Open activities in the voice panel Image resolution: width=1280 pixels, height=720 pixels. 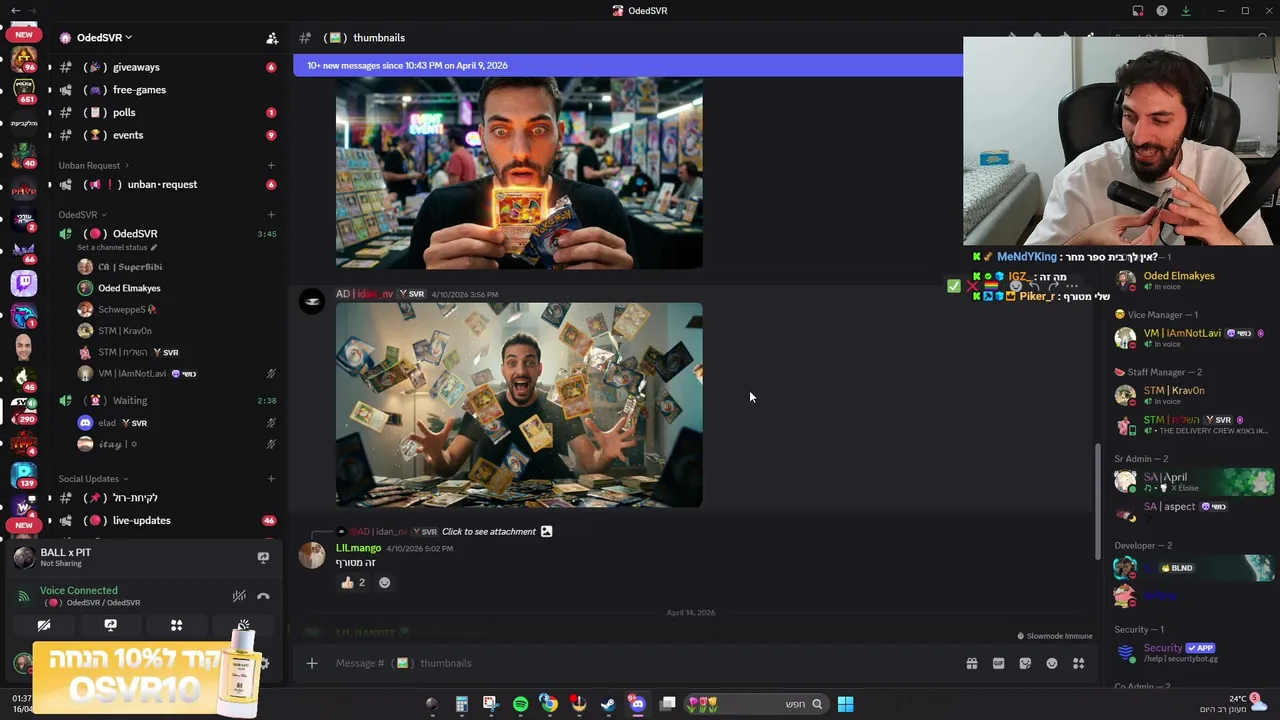pyautogui.click(x=176, y=625)
